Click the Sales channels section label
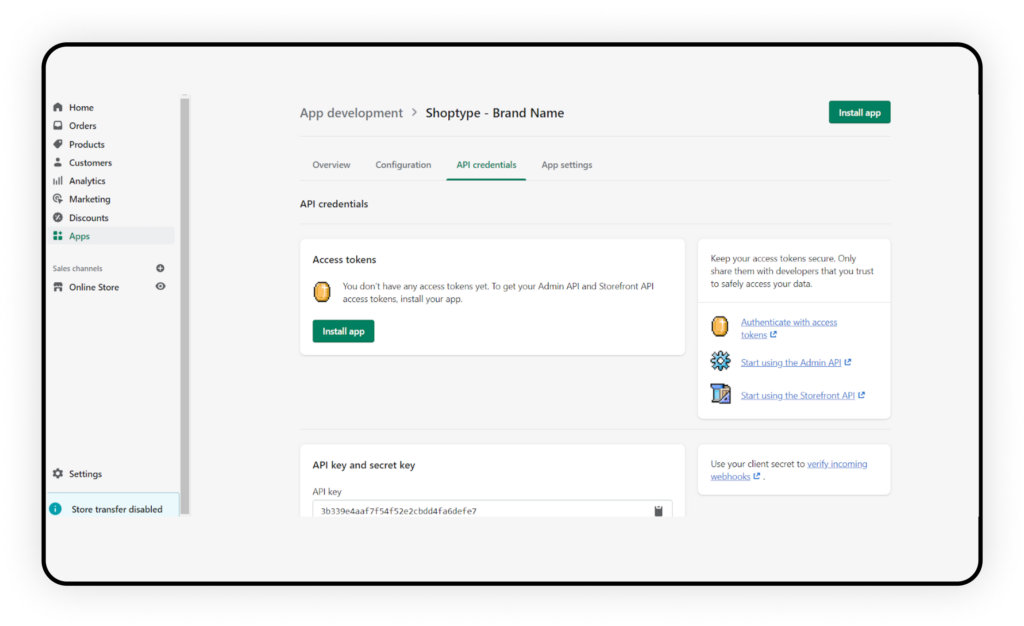Image resolution: width=1024 pixels, height=626 pixels. tap(77, 268)
